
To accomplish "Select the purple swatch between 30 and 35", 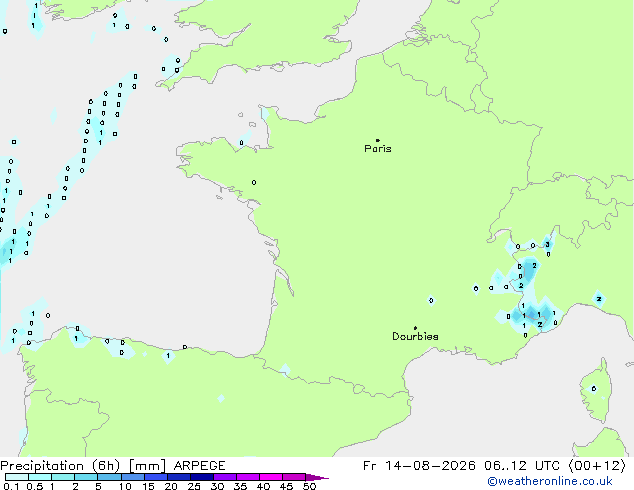I will [224, 477].
